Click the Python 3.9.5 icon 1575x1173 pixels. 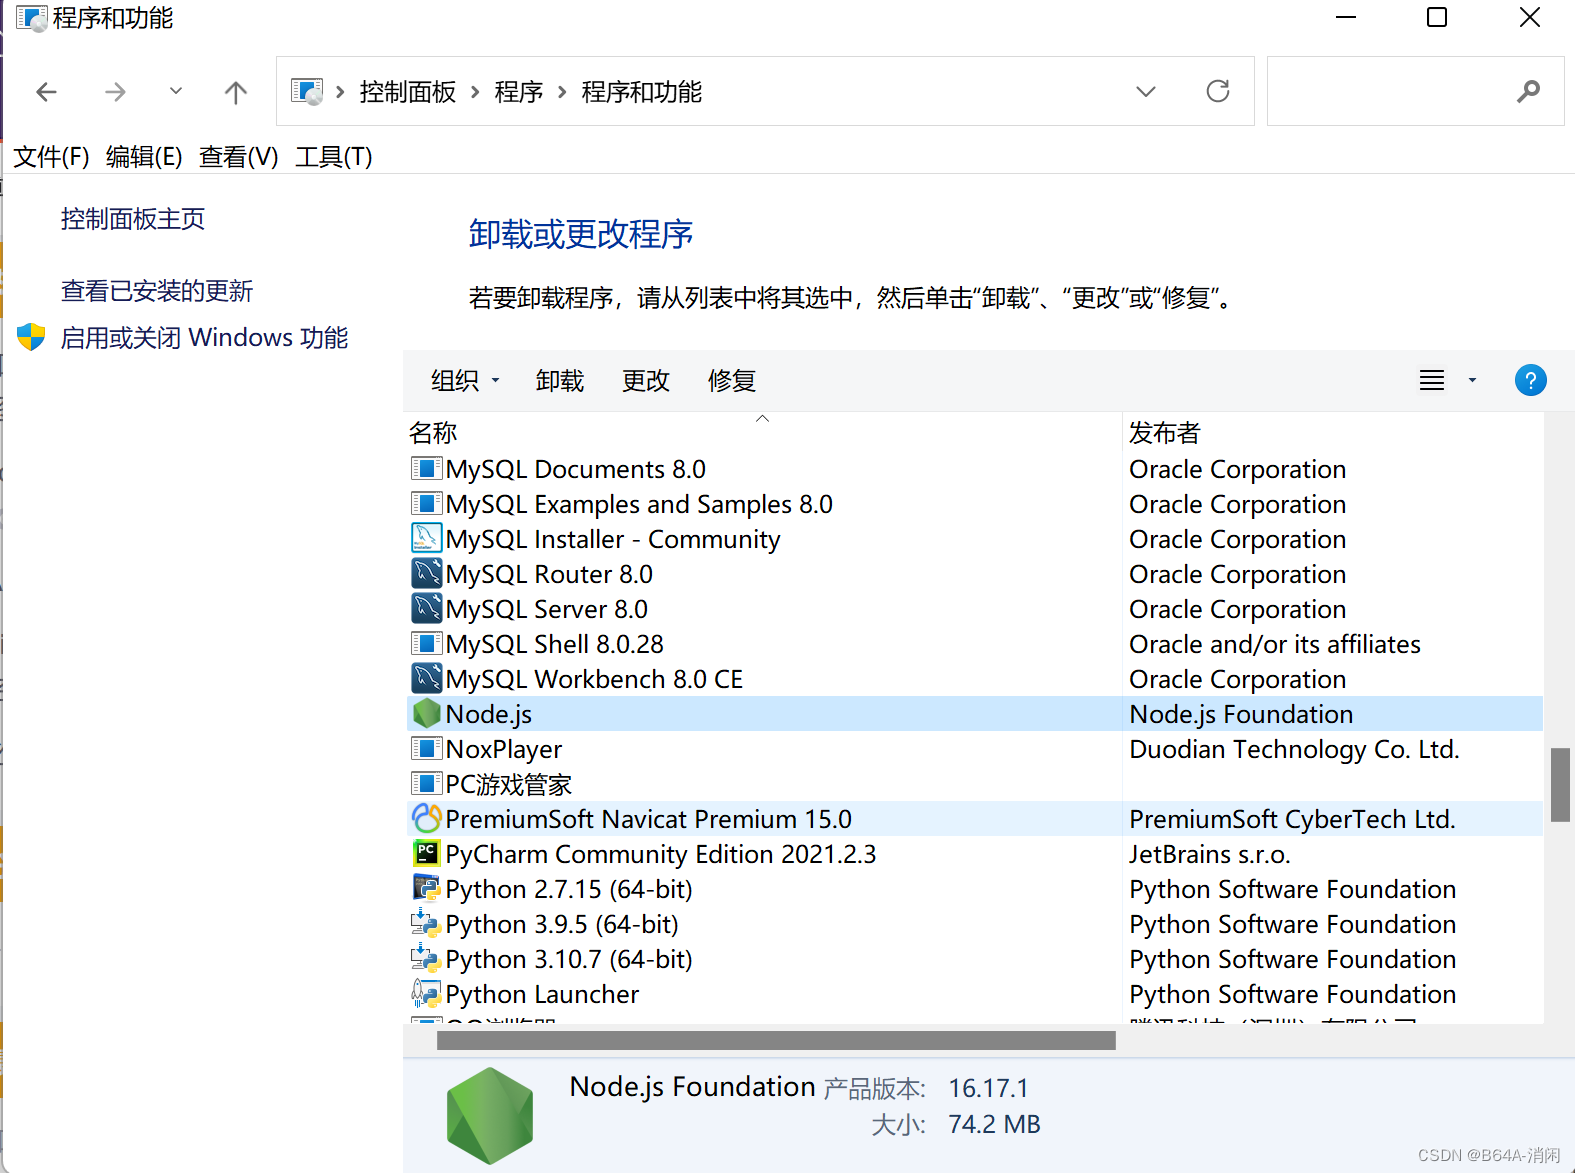426,924
